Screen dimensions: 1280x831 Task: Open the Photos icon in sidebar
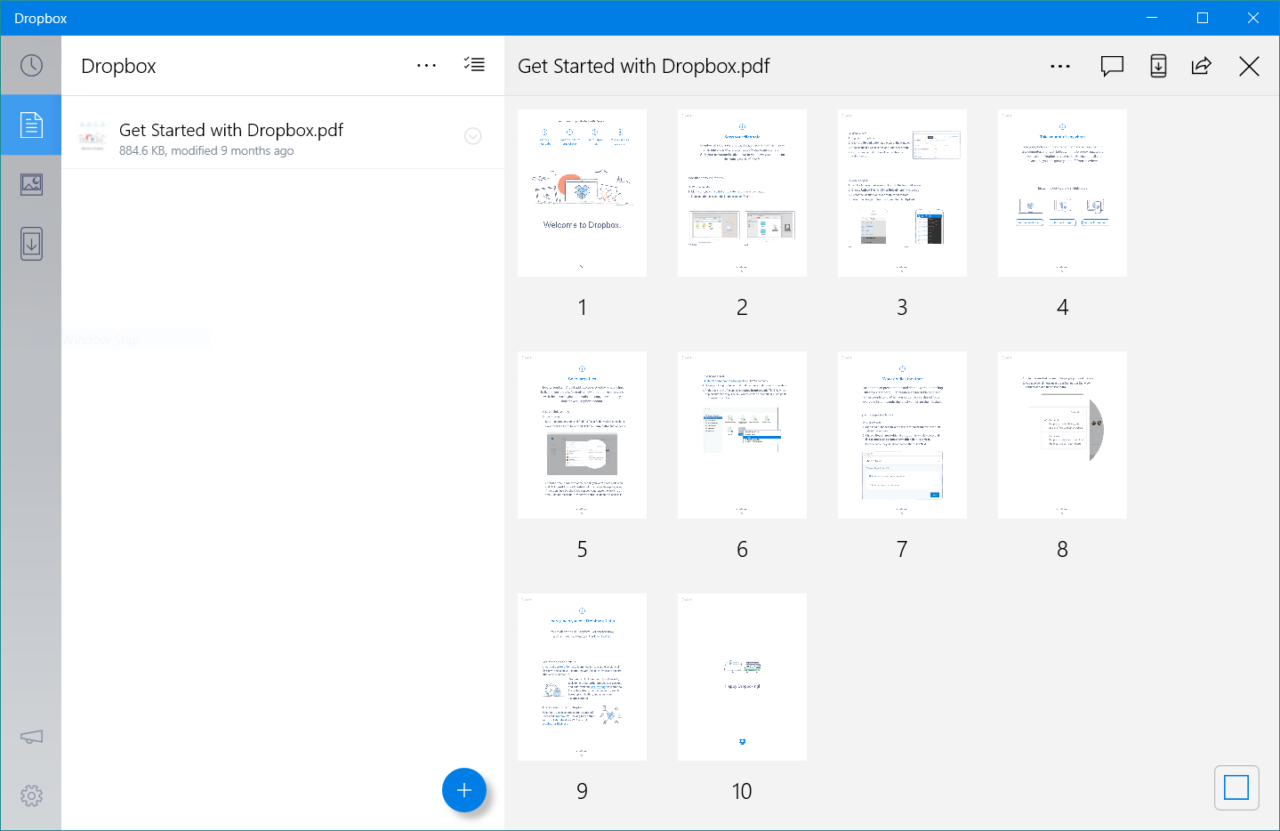[x=31, y=184]
